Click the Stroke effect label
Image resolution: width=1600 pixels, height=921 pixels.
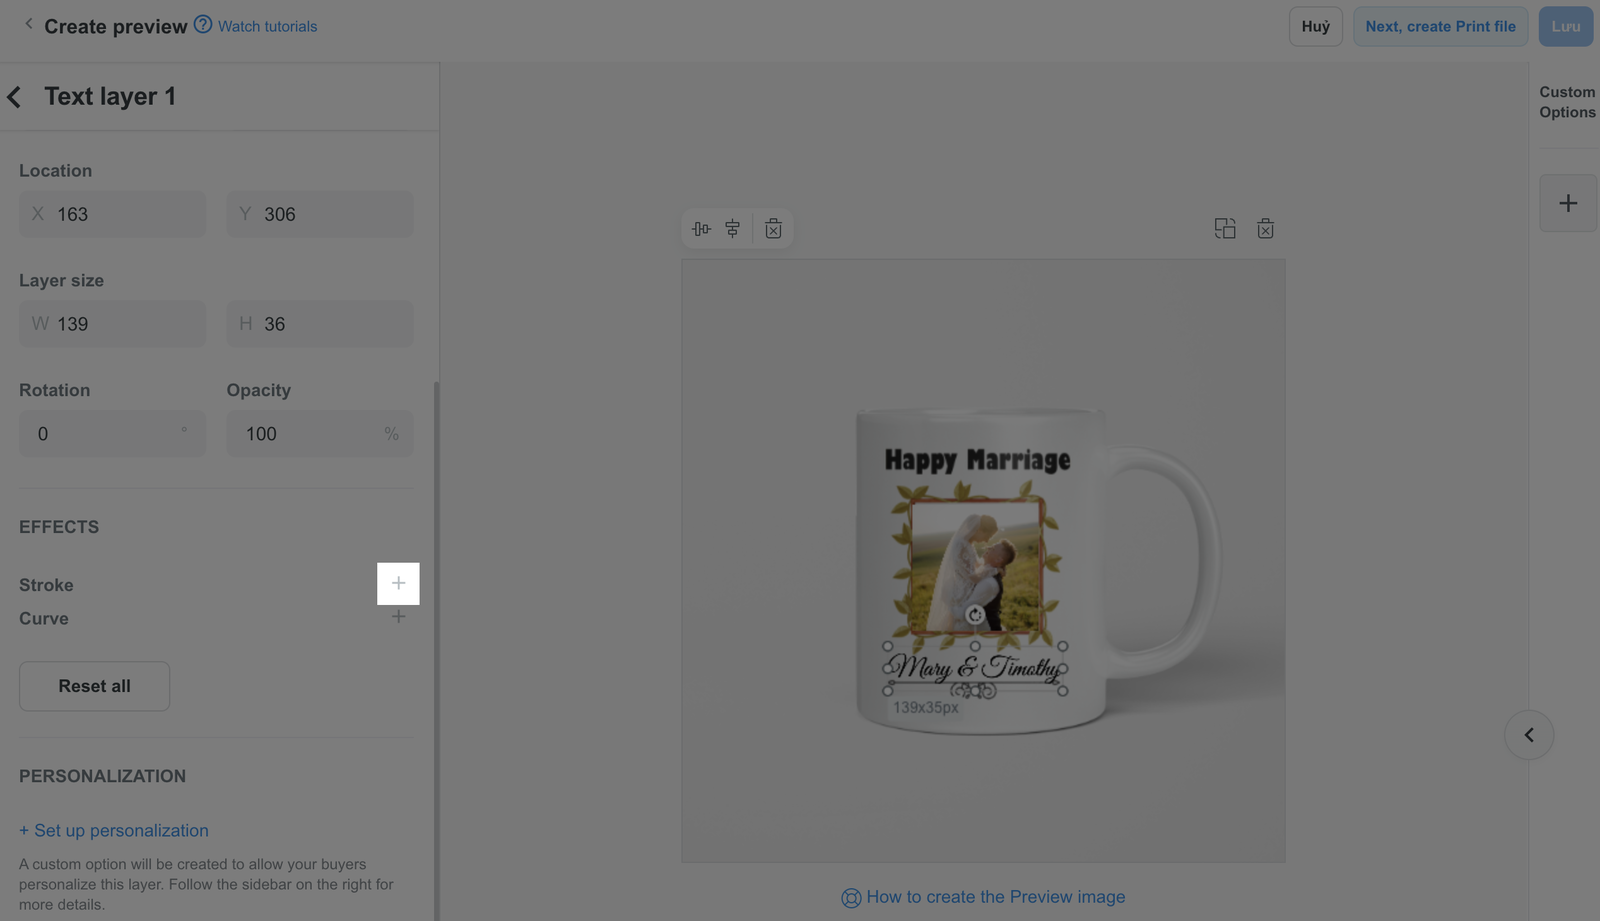click(x=46, y=585)
